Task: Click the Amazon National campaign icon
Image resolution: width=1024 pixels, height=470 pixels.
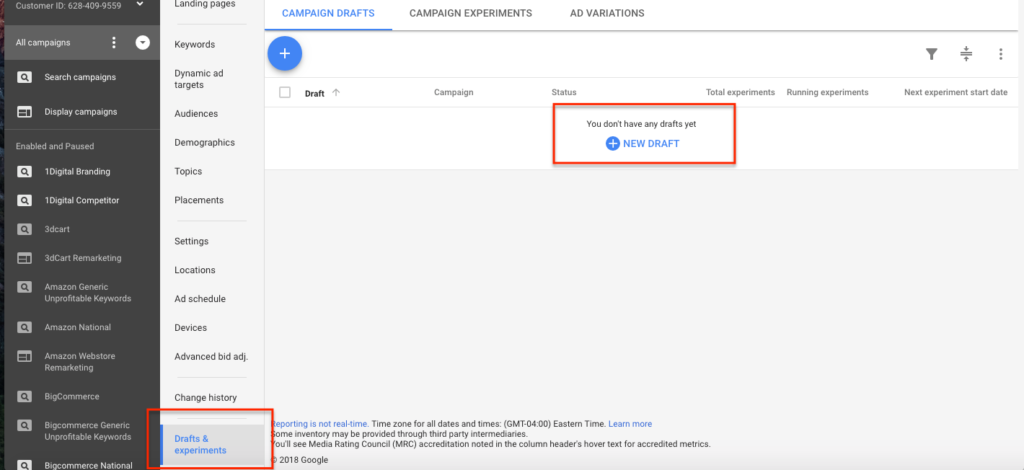Action: point(24,328)
